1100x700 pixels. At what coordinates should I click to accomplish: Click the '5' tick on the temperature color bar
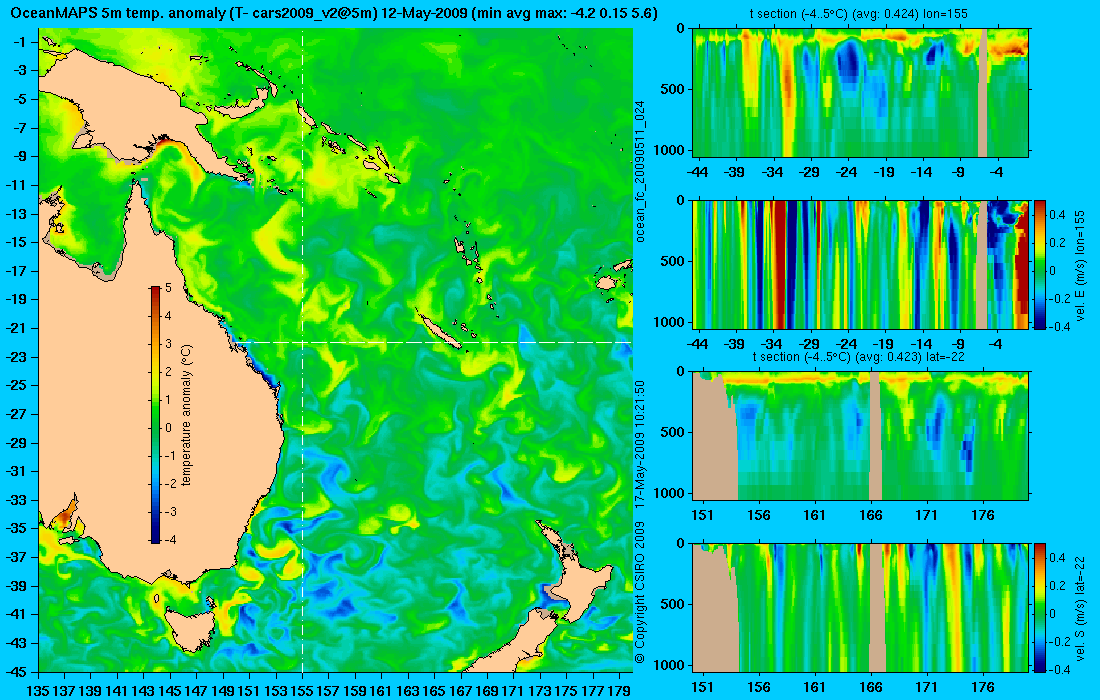pos(168,288)
